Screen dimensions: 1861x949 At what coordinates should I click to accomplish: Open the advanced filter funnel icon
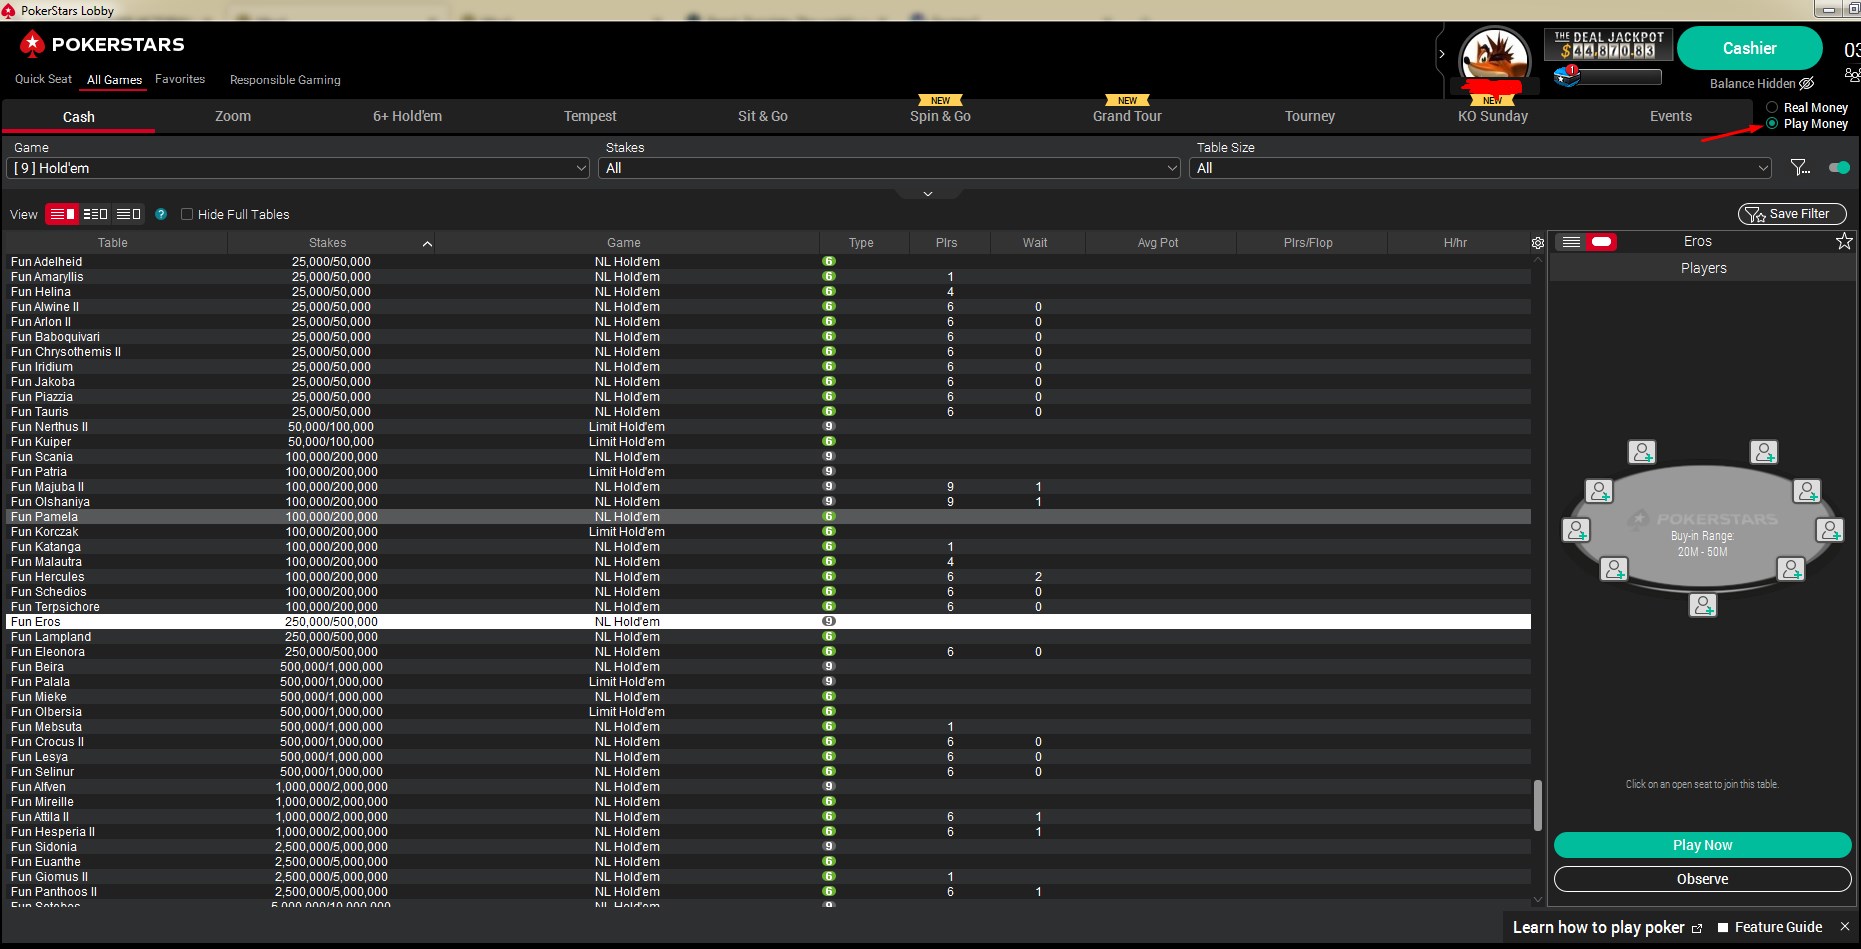tap(1800, 168)
